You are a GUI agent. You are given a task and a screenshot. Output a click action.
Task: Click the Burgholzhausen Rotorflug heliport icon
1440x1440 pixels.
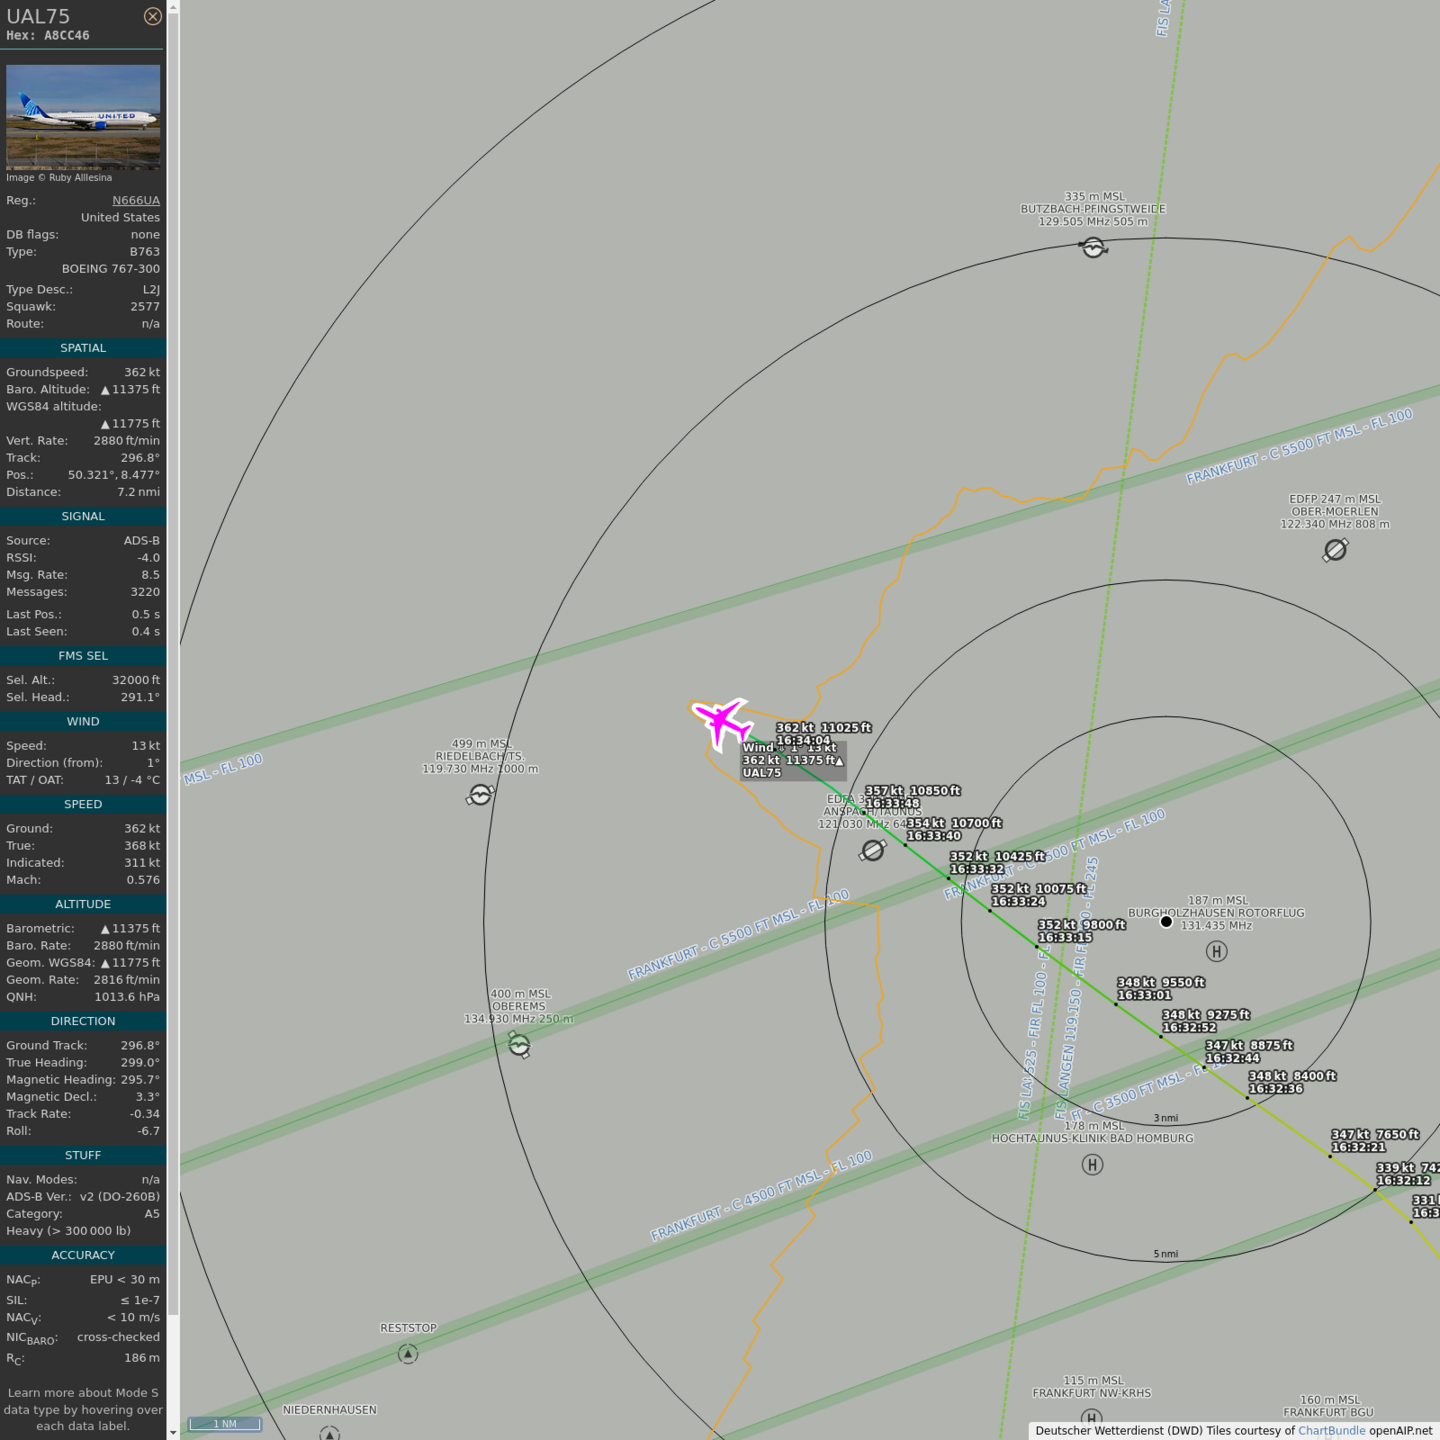1216,951
